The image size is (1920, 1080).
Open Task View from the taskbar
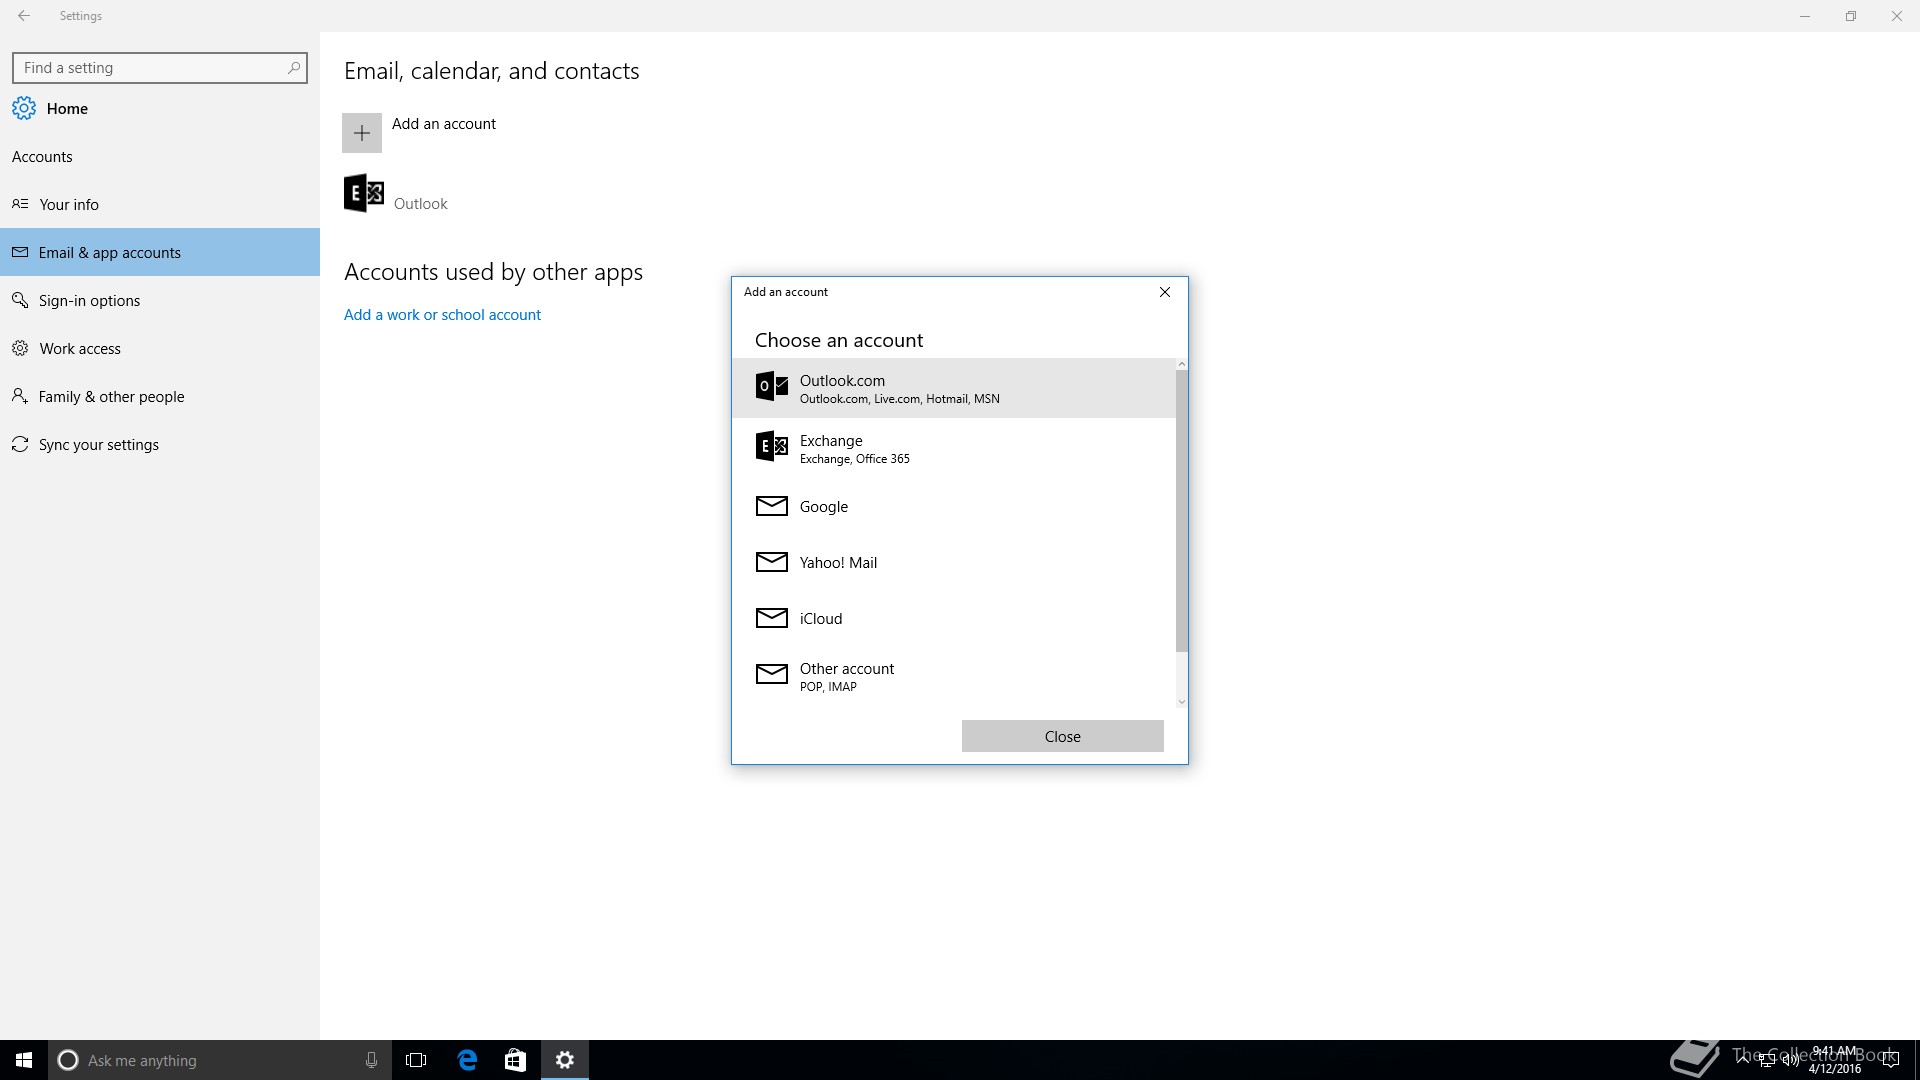tap(416, 1060)
